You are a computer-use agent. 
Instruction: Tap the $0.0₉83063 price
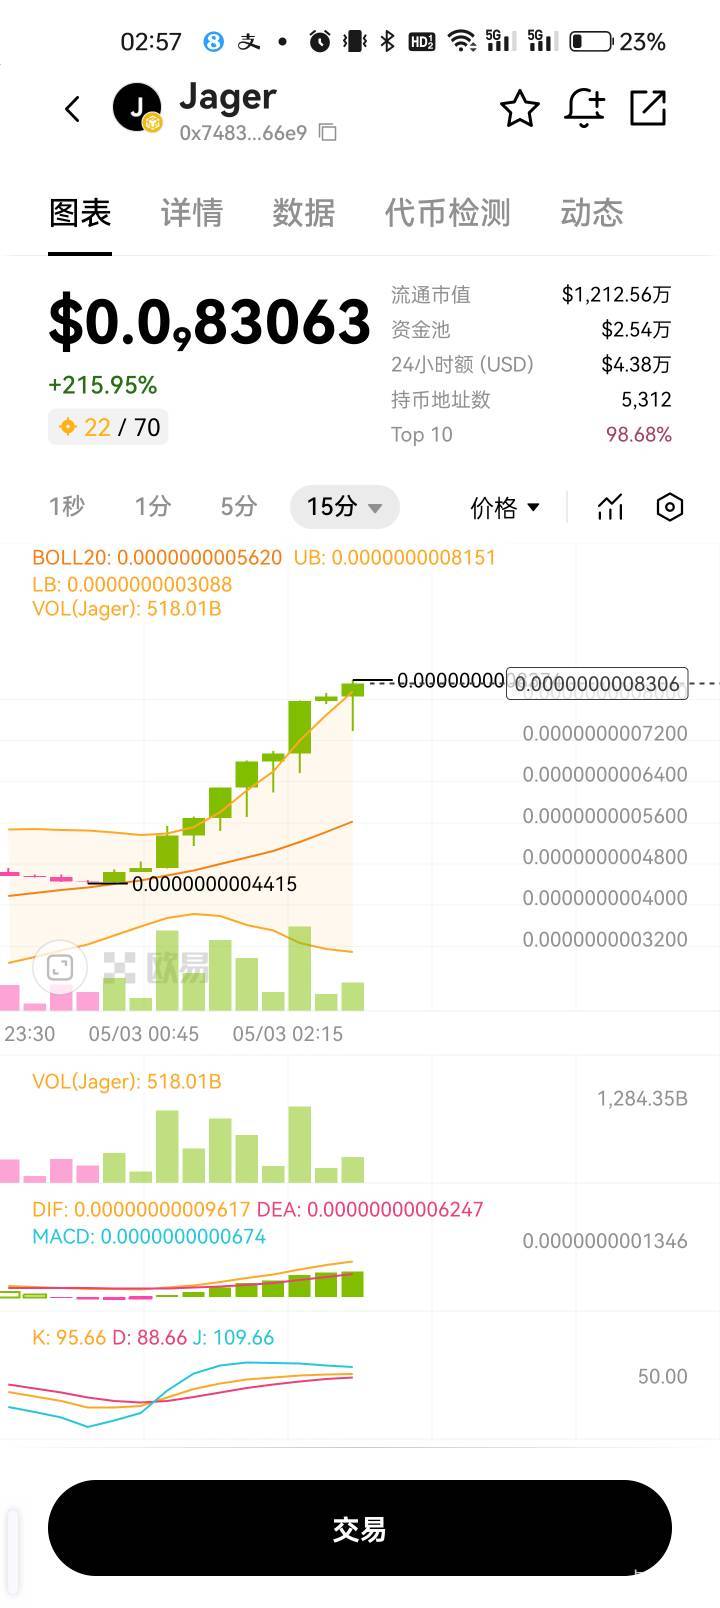pos(209,322)
